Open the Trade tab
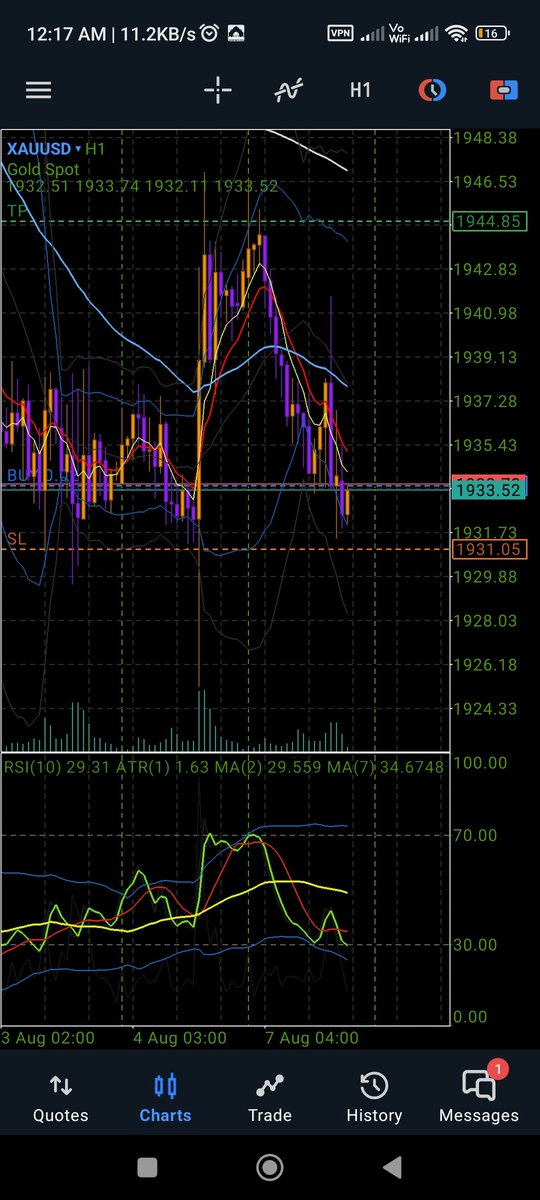This screenshot has height=1200, width=540. point(270,1098)
